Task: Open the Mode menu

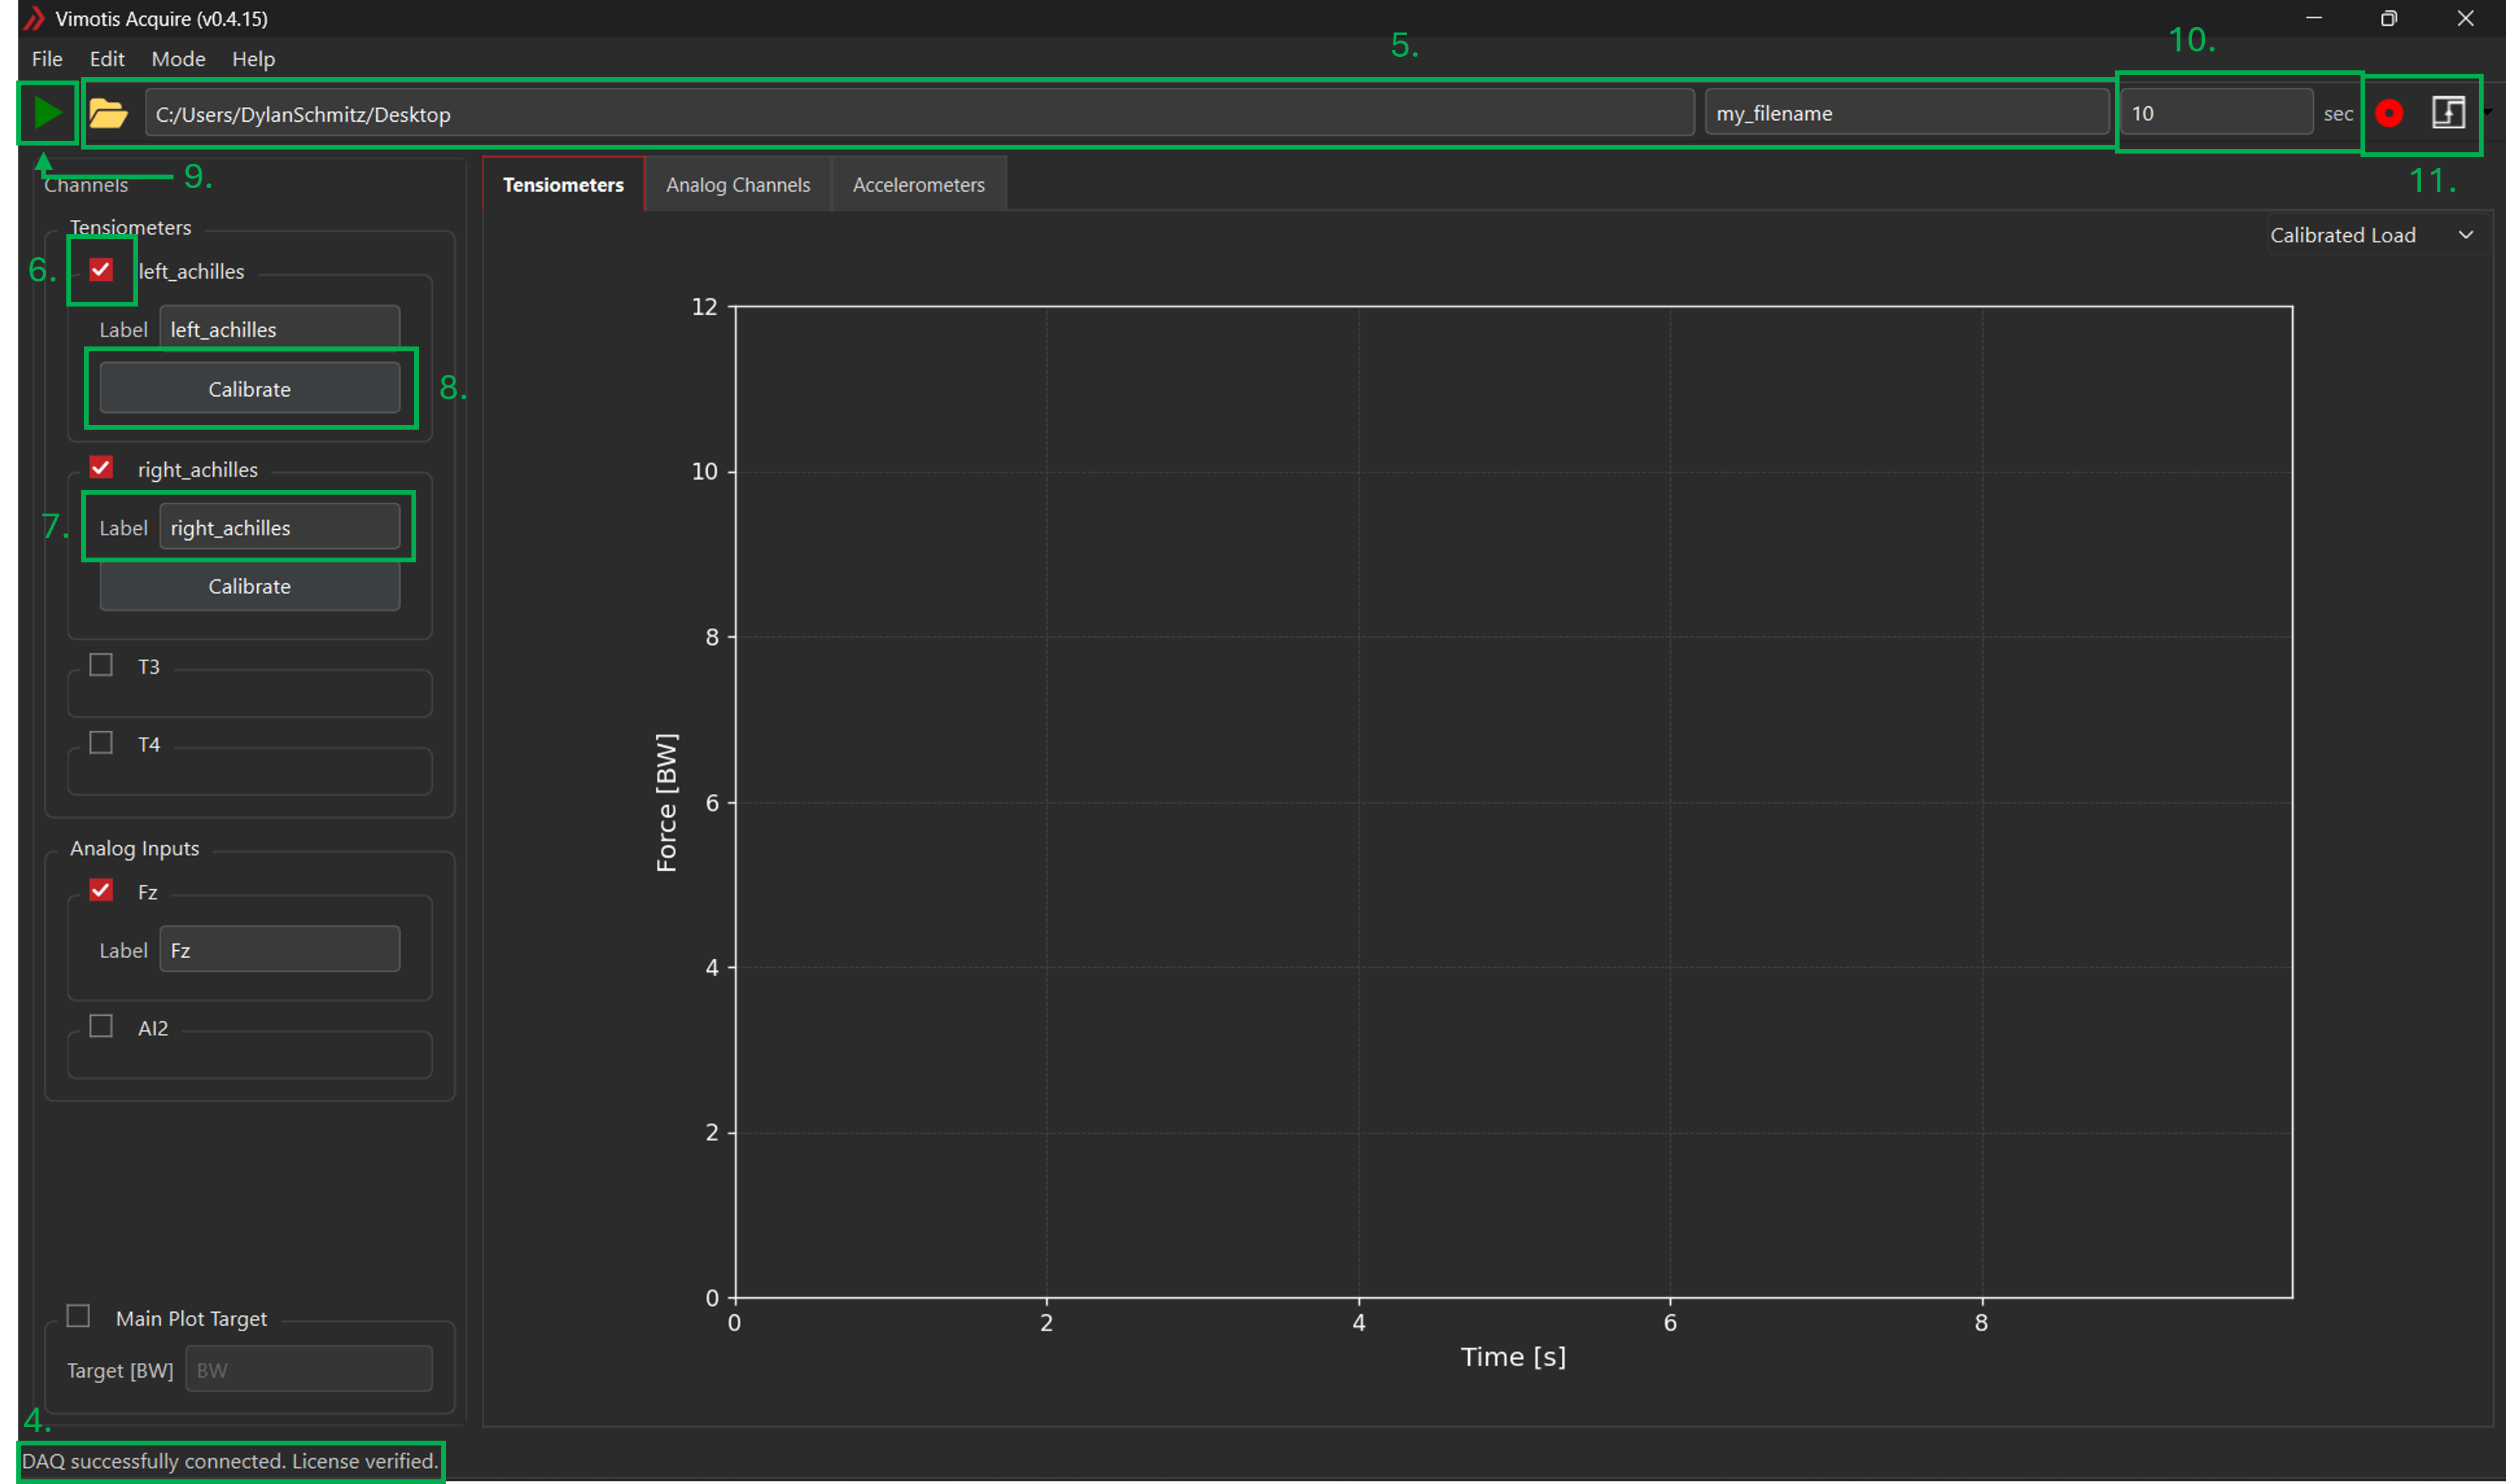Action: click(x=178, y=59)
